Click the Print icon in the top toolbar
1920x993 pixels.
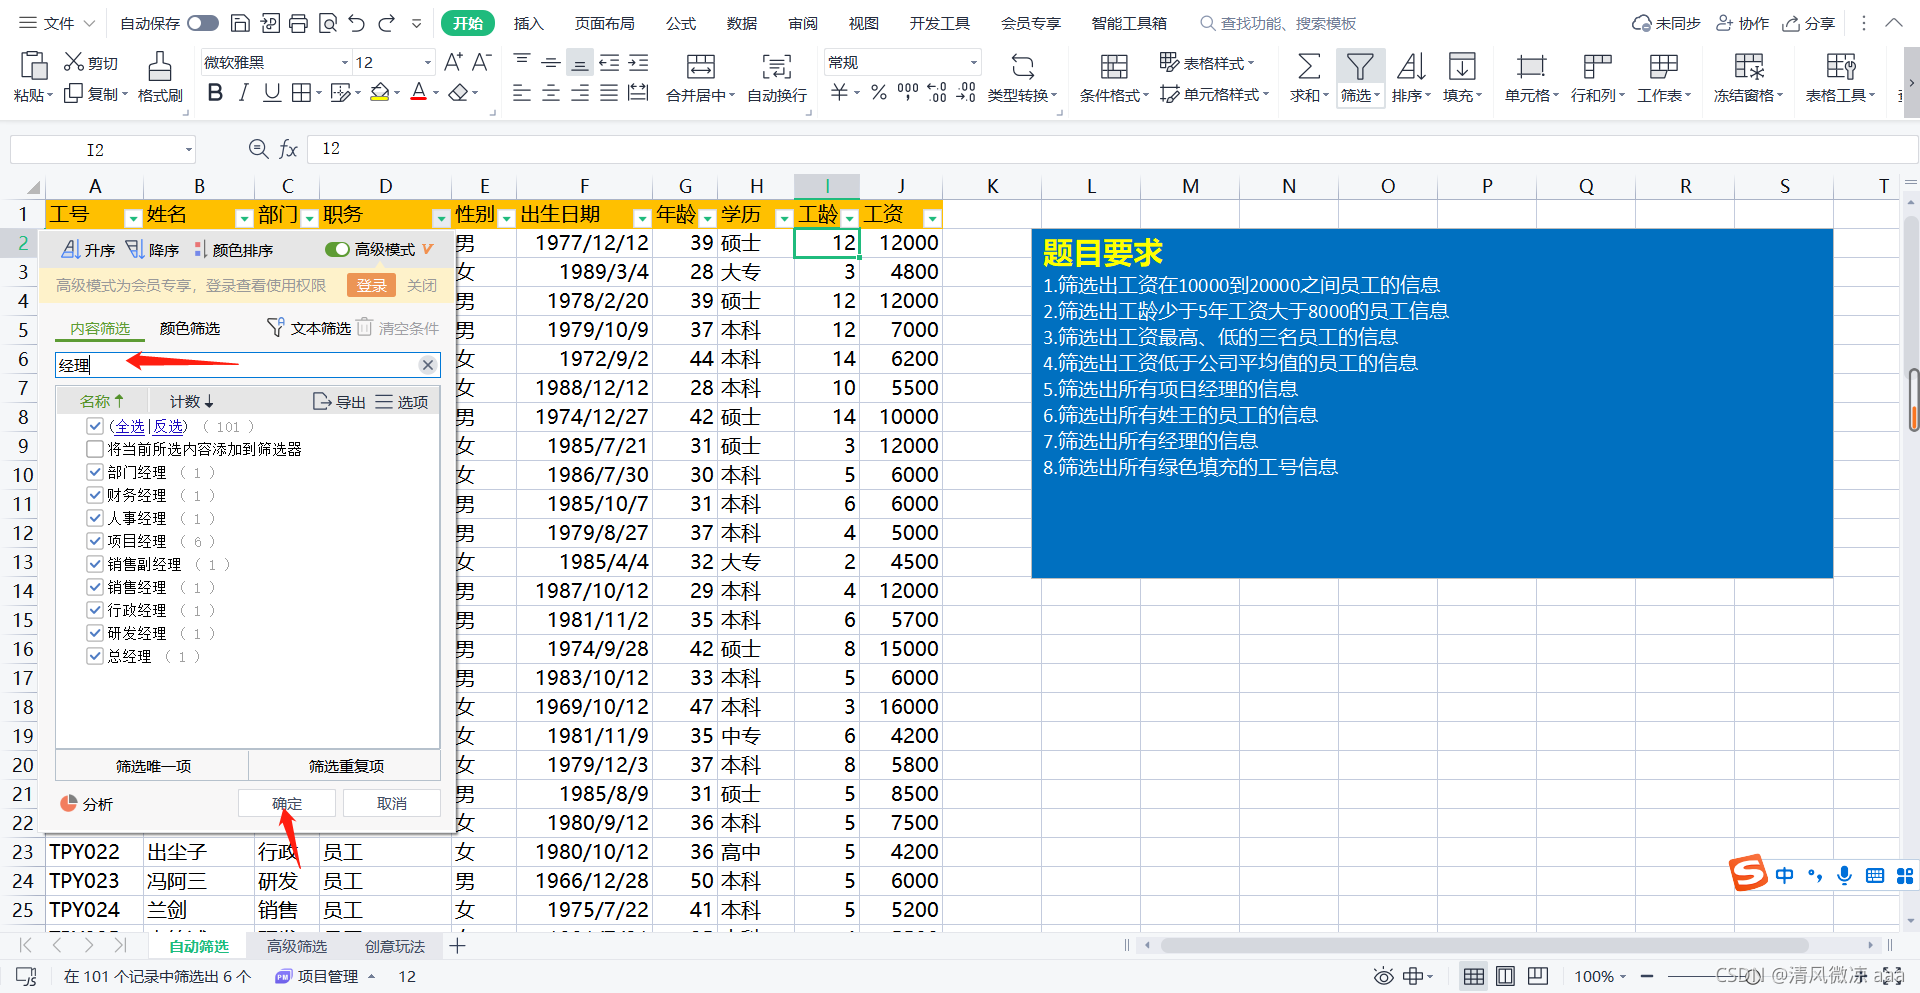[x=298, y=23]
